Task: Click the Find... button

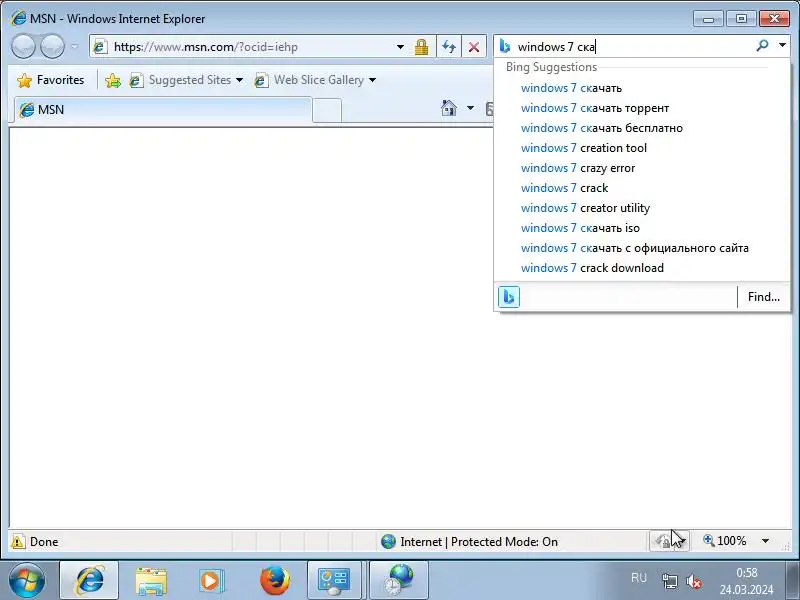Action: click(764, 297)
